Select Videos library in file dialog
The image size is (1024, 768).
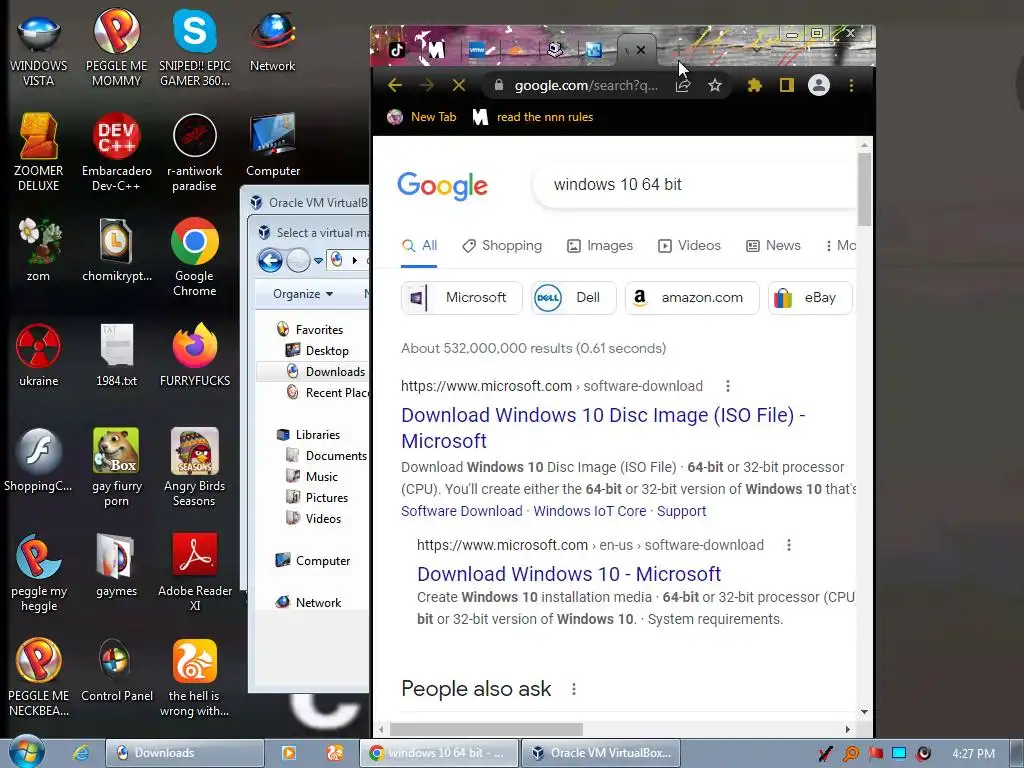[313, 519]
